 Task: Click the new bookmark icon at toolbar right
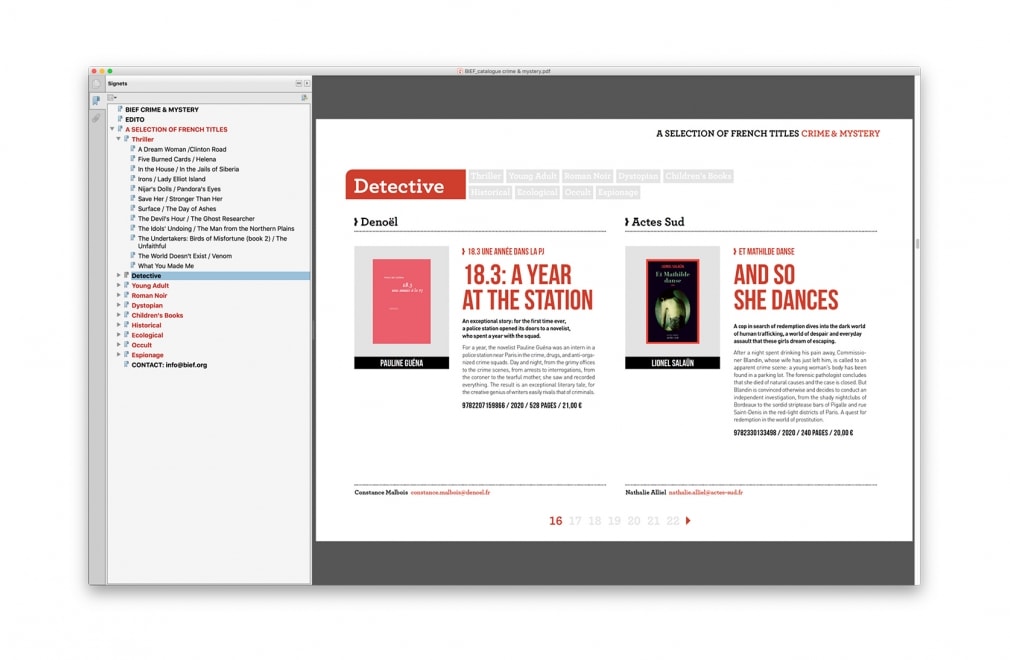click(304, 97)
